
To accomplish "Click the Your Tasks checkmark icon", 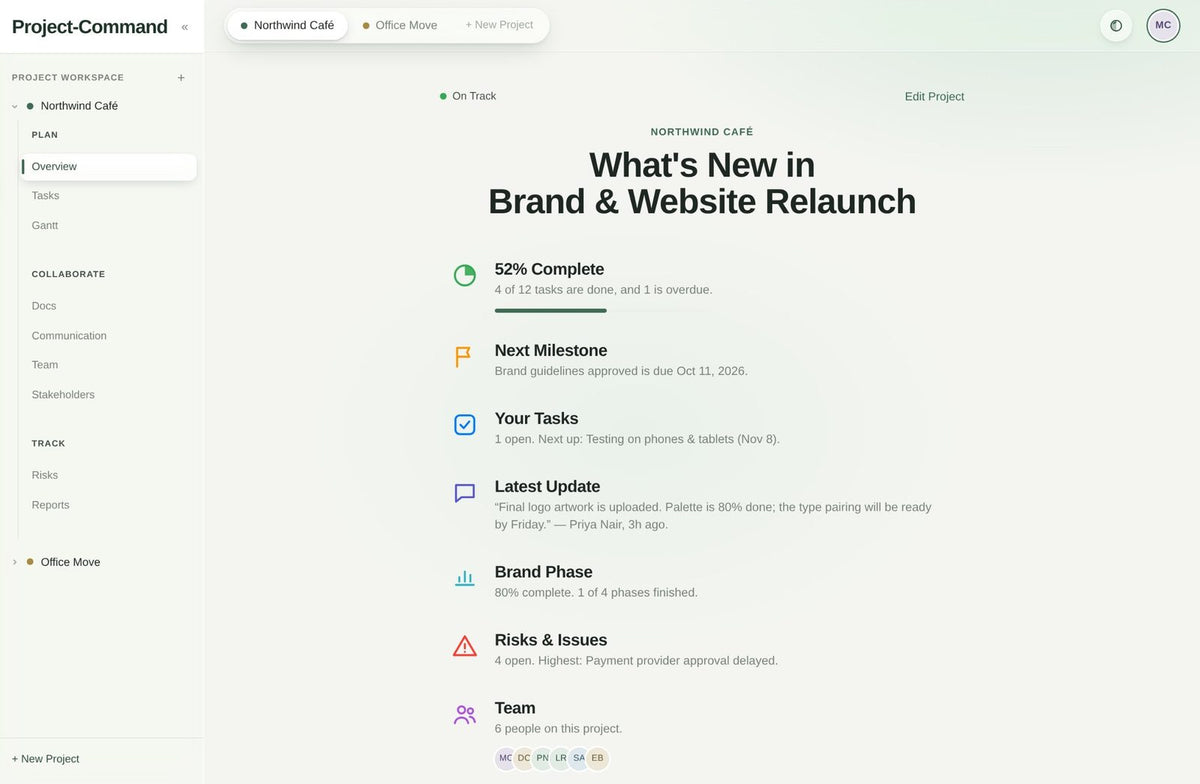I will (465, 425).
